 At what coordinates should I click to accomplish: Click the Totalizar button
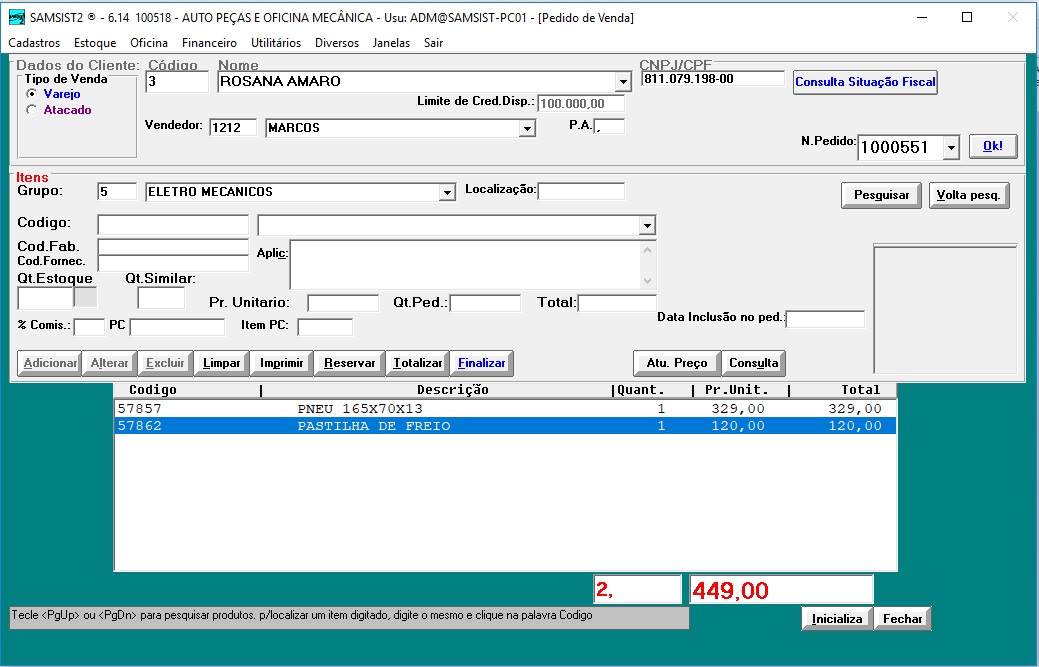[x=417, y=363]
